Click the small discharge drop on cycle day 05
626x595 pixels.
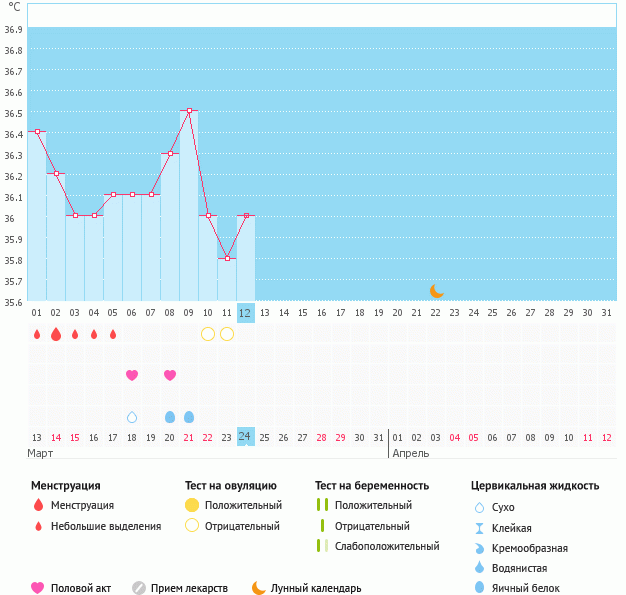pos(113,334)
